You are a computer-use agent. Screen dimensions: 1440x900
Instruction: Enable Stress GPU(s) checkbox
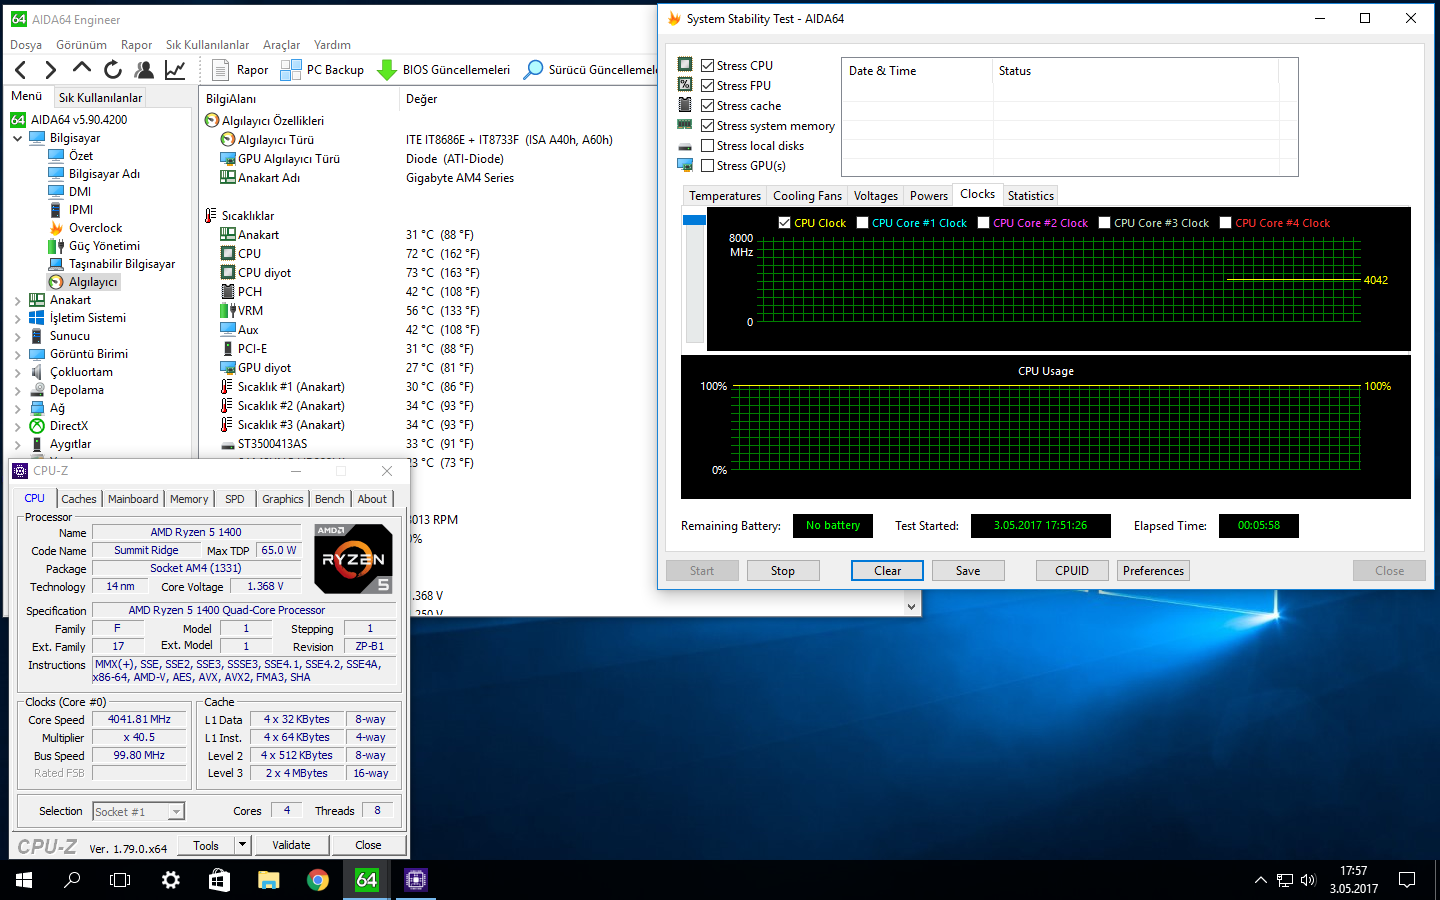(708, 165)
